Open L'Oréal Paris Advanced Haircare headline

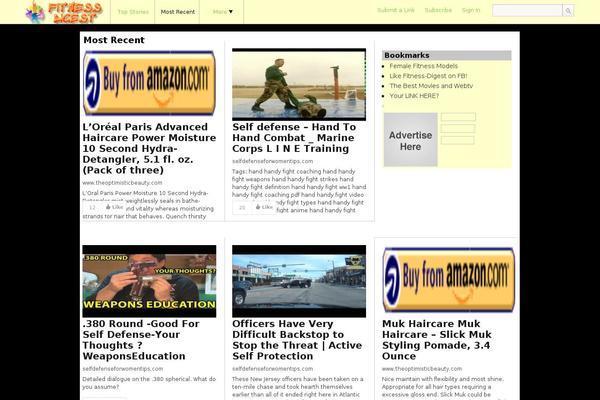[149, 149]
